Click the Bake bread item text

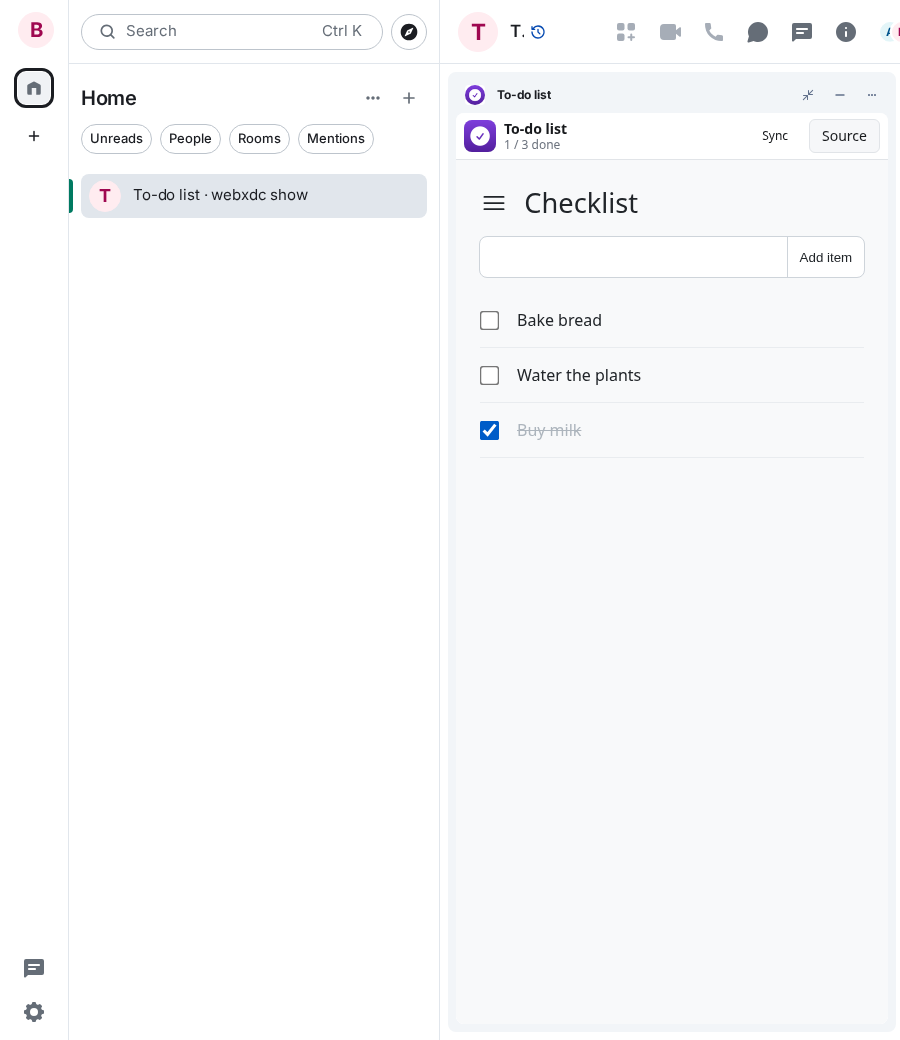tap(559, 320)
